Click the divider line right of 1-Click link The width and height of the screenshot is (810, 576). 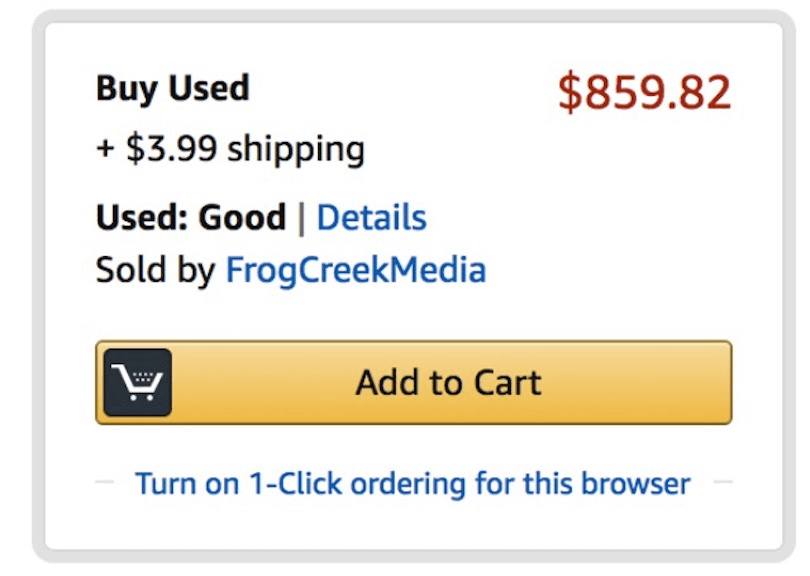(722, 483)
